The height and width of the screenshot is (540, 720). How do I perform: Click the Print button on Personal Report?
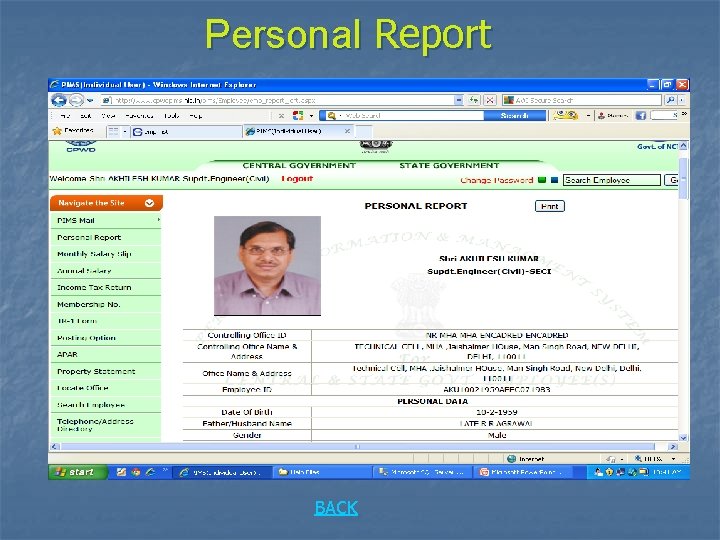click(x=550, y=206)
